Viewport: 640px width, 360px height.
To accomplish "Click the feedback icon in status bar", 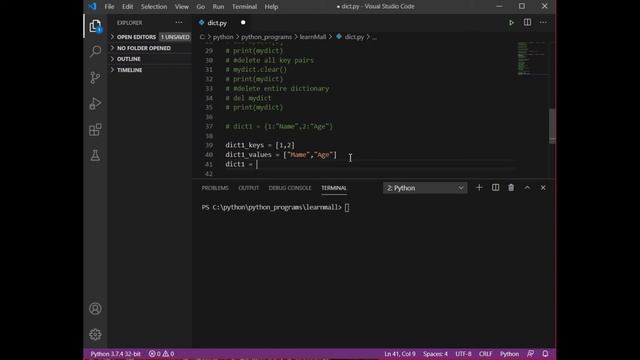I will click(x=530, y=354).
